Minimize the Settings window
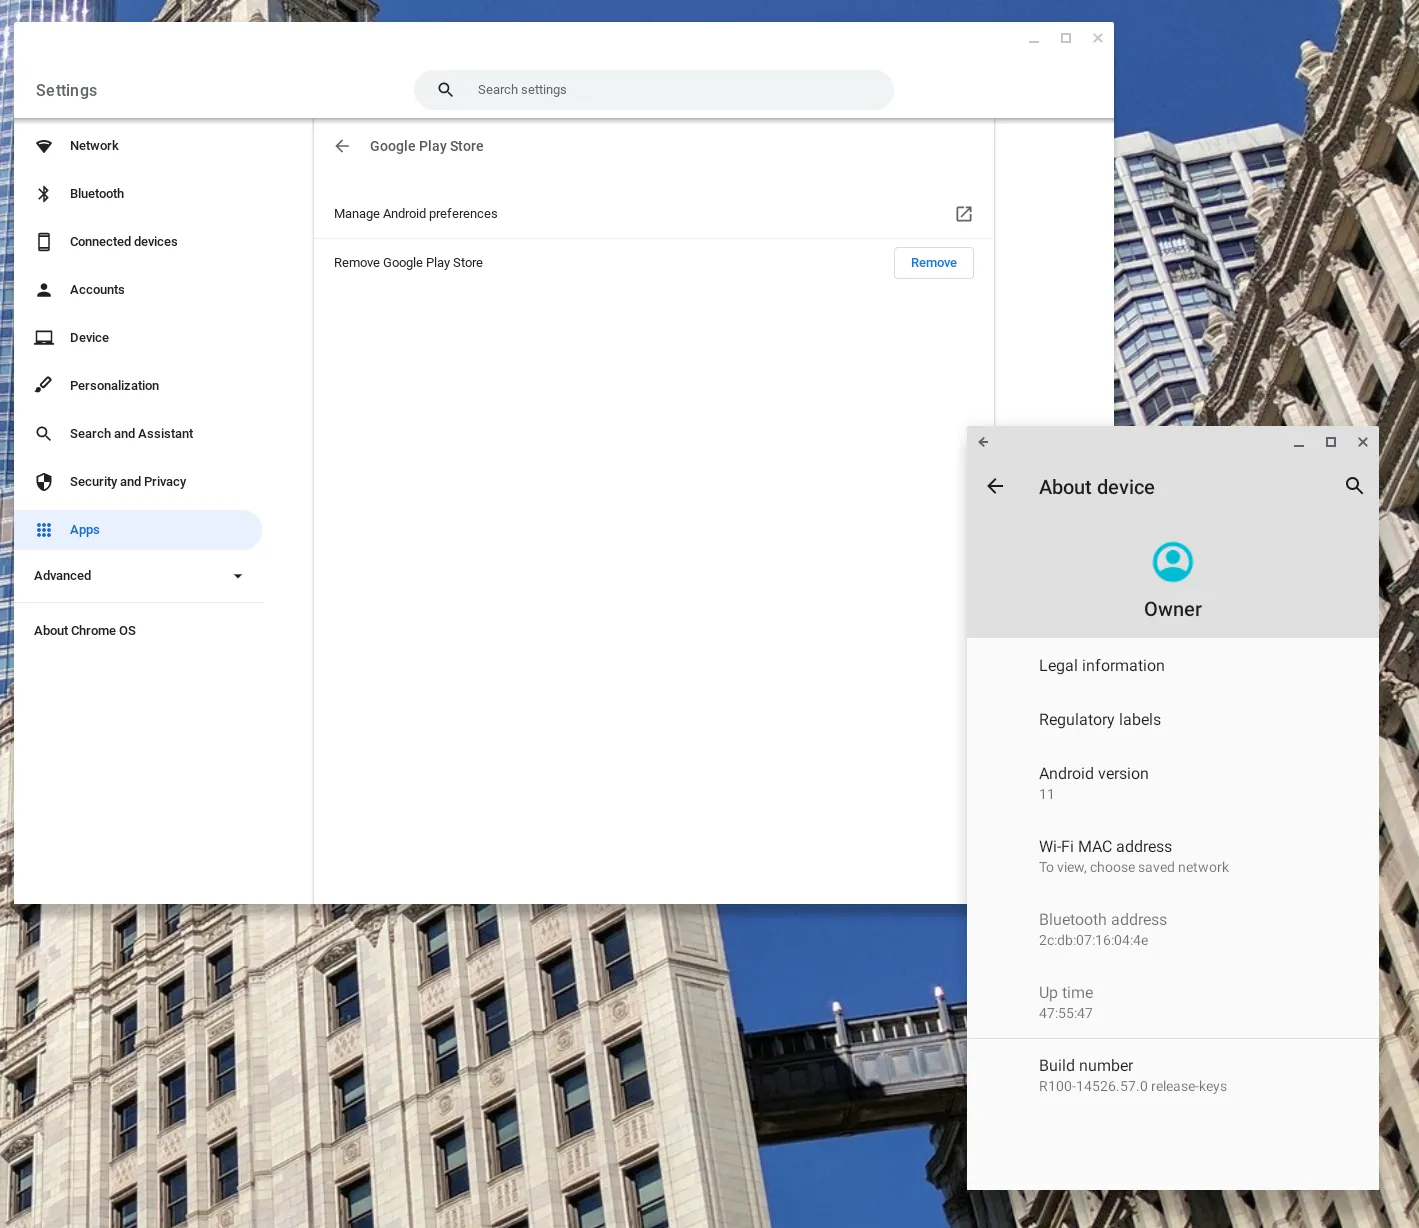 1034,38
